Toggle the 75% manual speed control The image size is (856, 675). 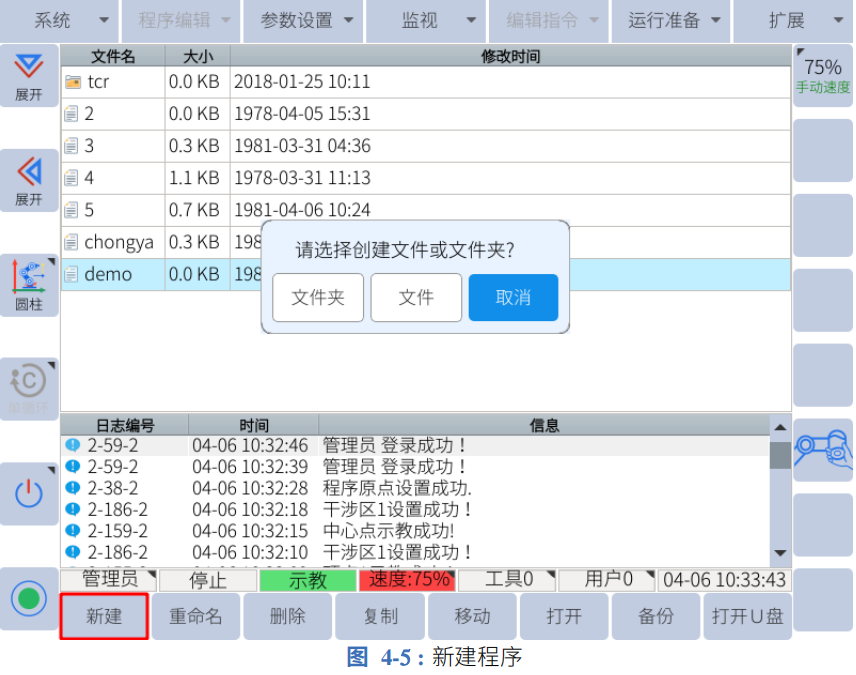(823, 74)
